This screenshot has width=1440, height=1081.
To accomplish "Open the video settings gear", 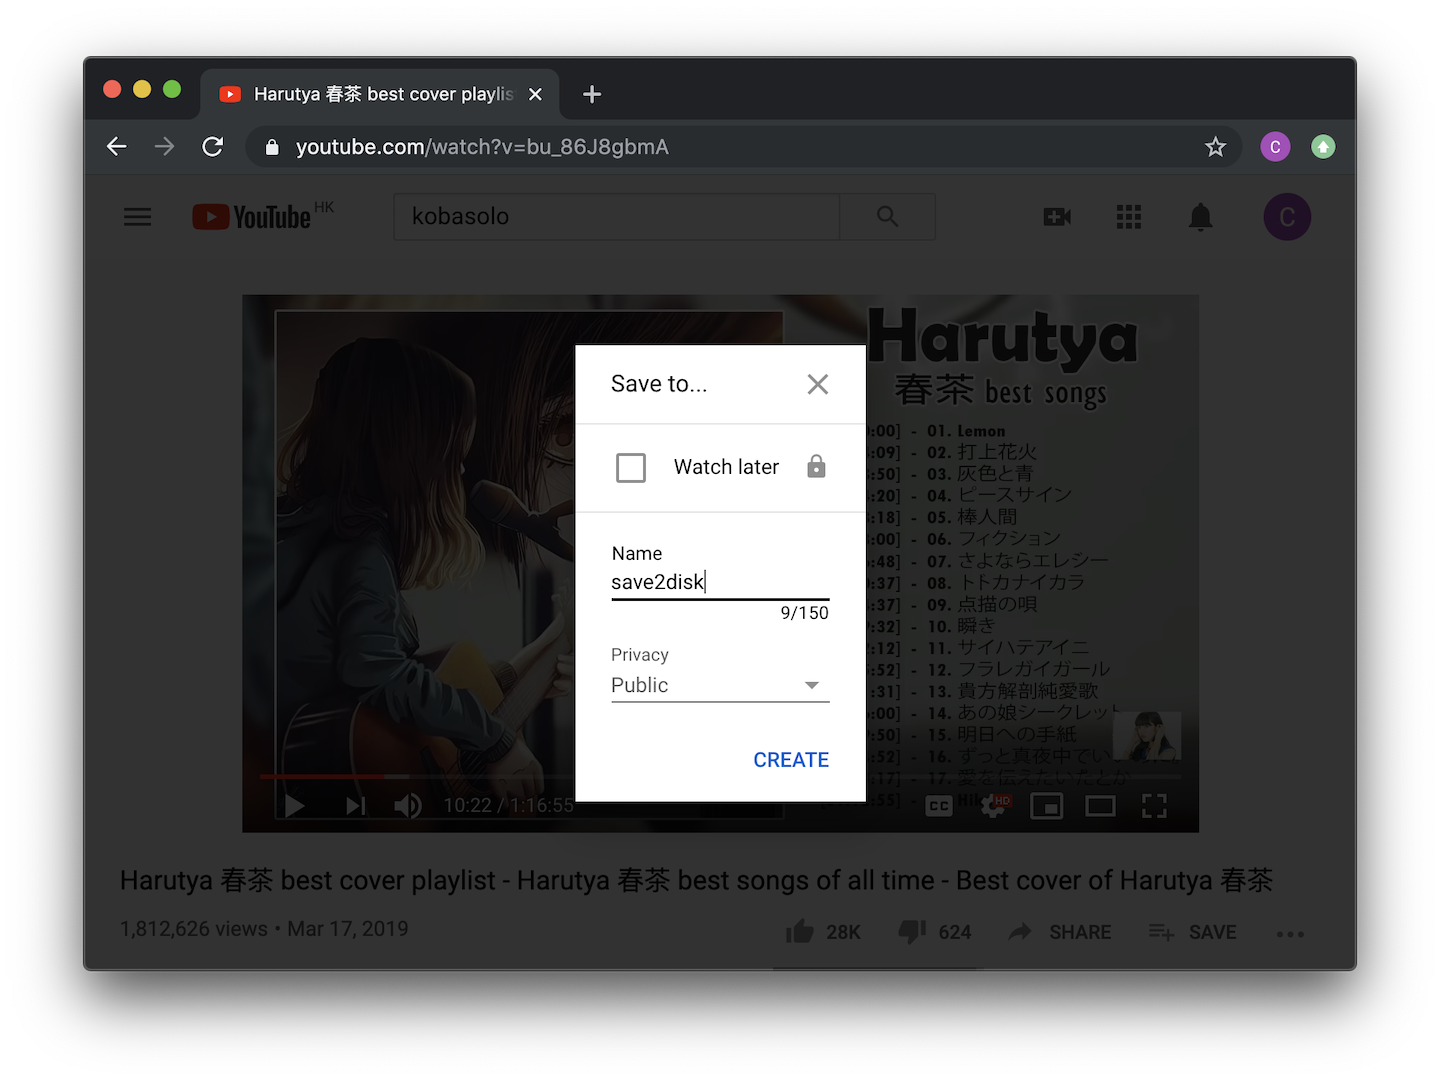I will click(994, 806).
